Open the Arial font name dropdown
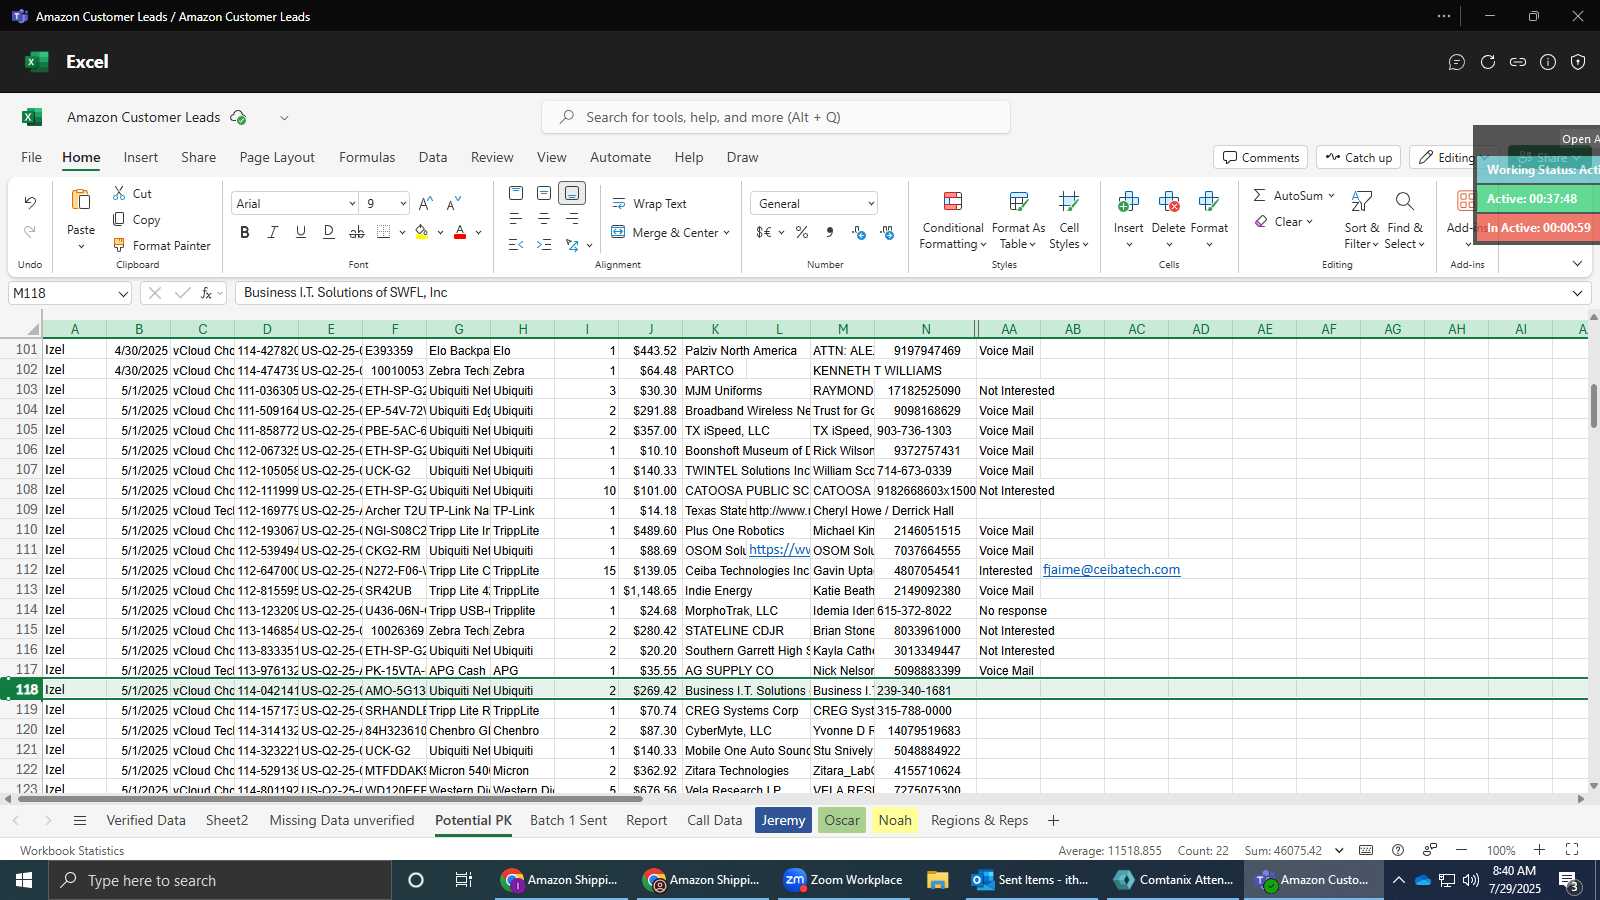Image resolution: width=1600 pixels, height=900 pixels. click(x=351, y=203)
